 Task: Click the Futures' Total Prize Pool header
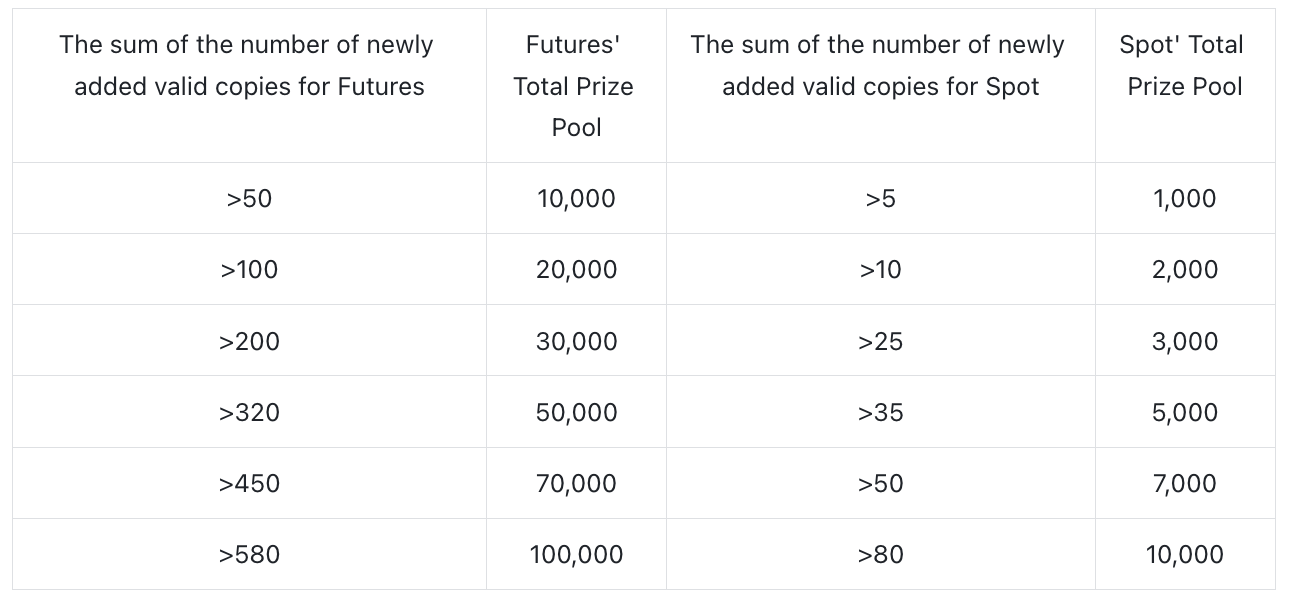[x=575, y=86]
